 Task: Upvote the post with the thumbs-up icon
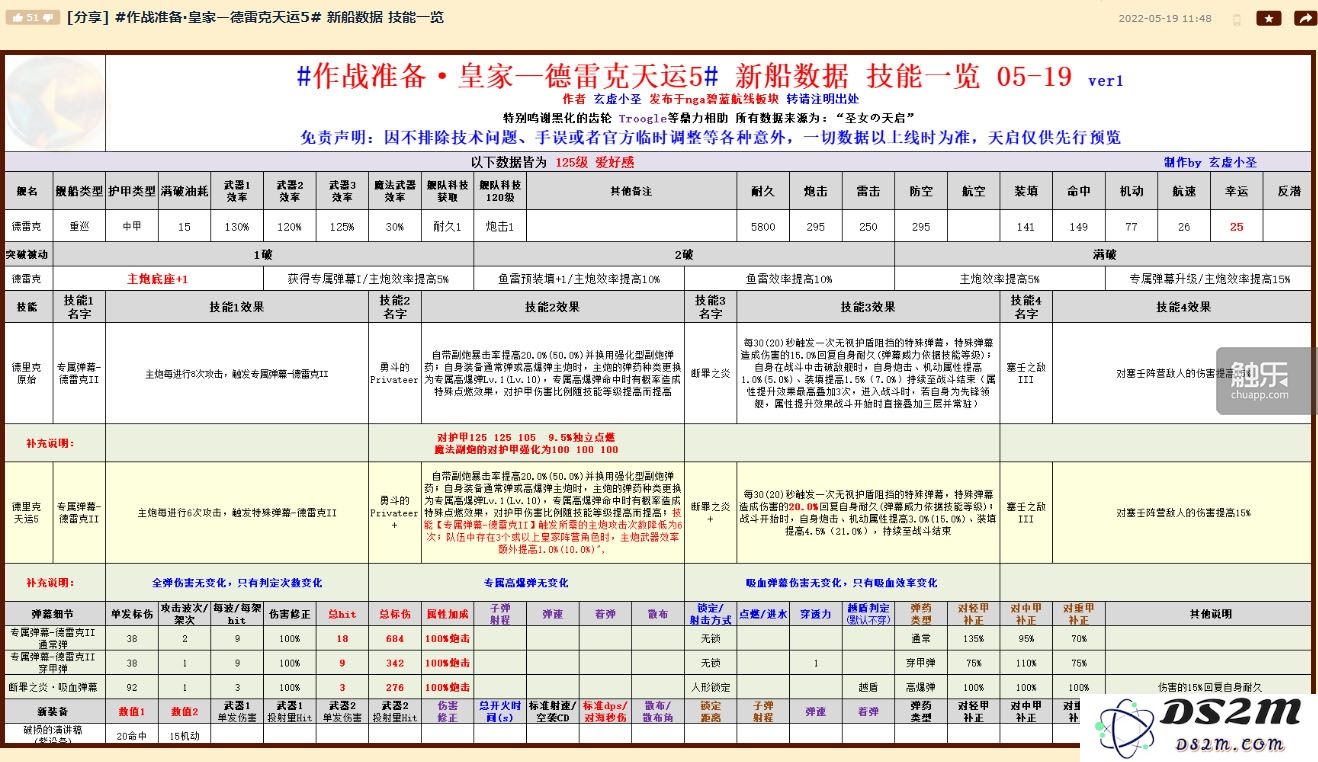[x=17, y=18]
